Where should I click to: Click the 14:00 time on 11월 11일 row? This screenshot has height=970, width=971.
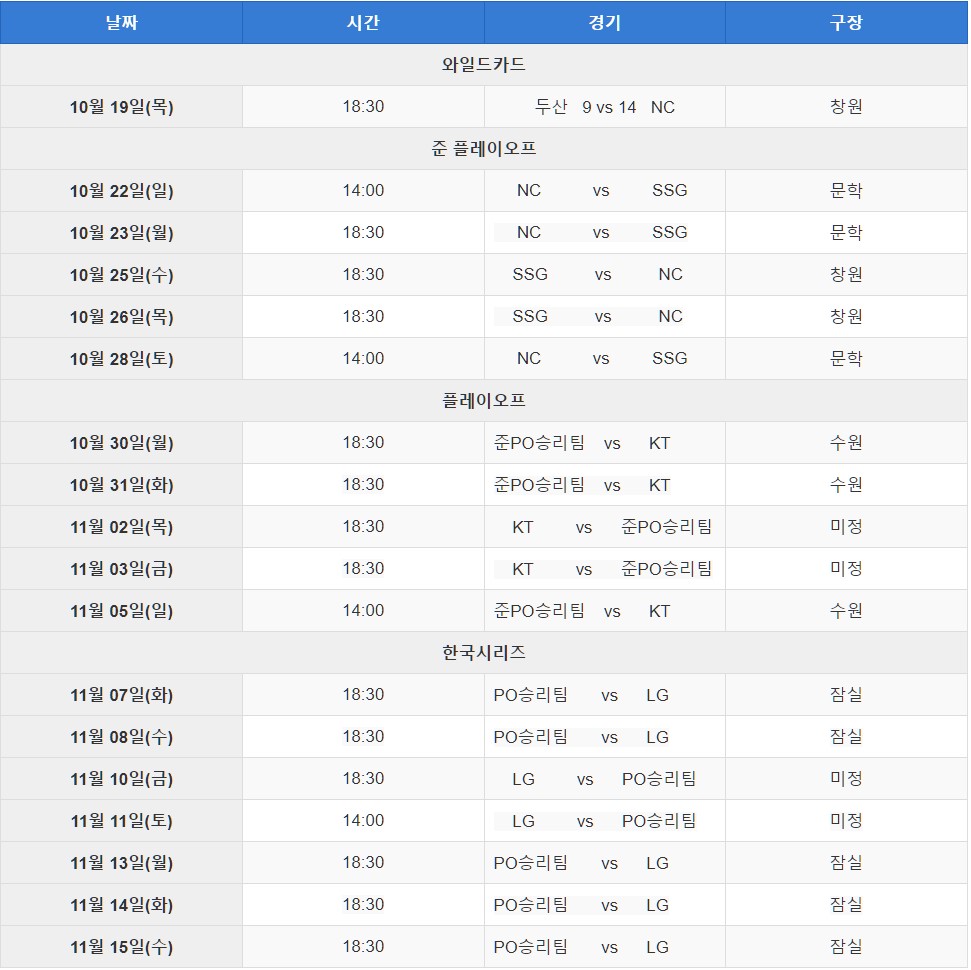(363, 820)
